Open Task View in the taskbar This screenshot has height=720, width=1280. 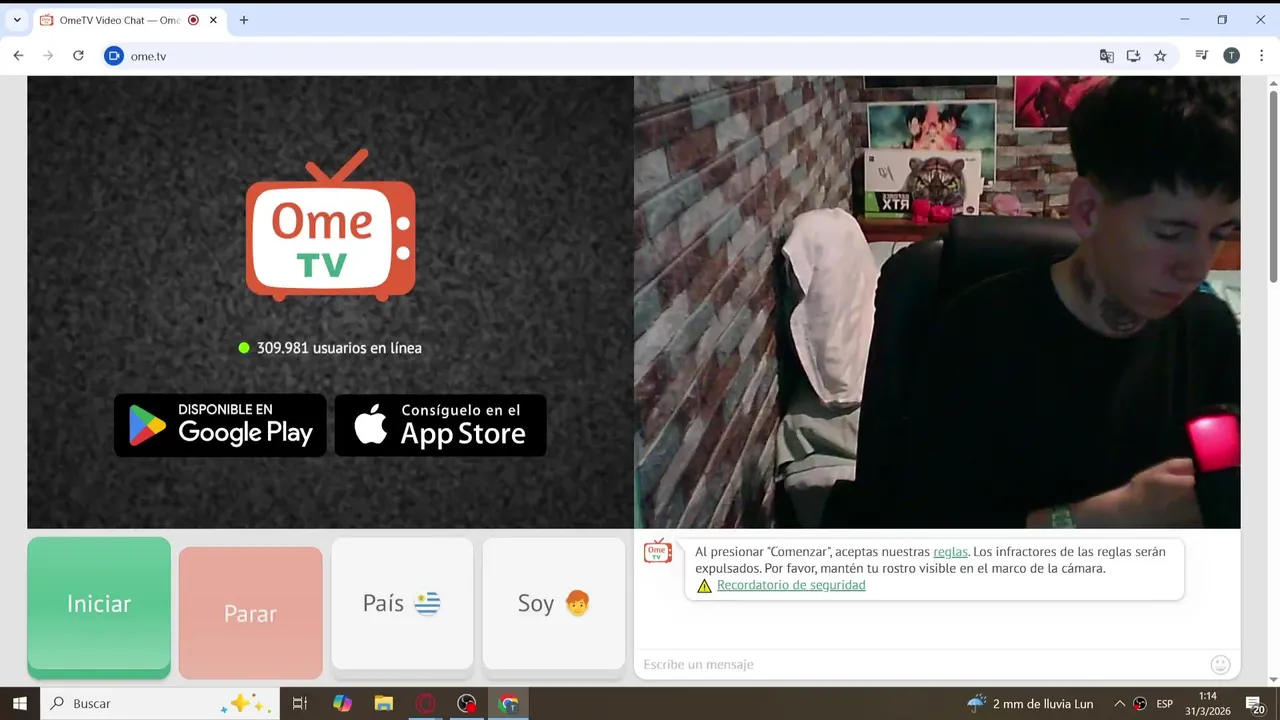click(x=299, y=704)
